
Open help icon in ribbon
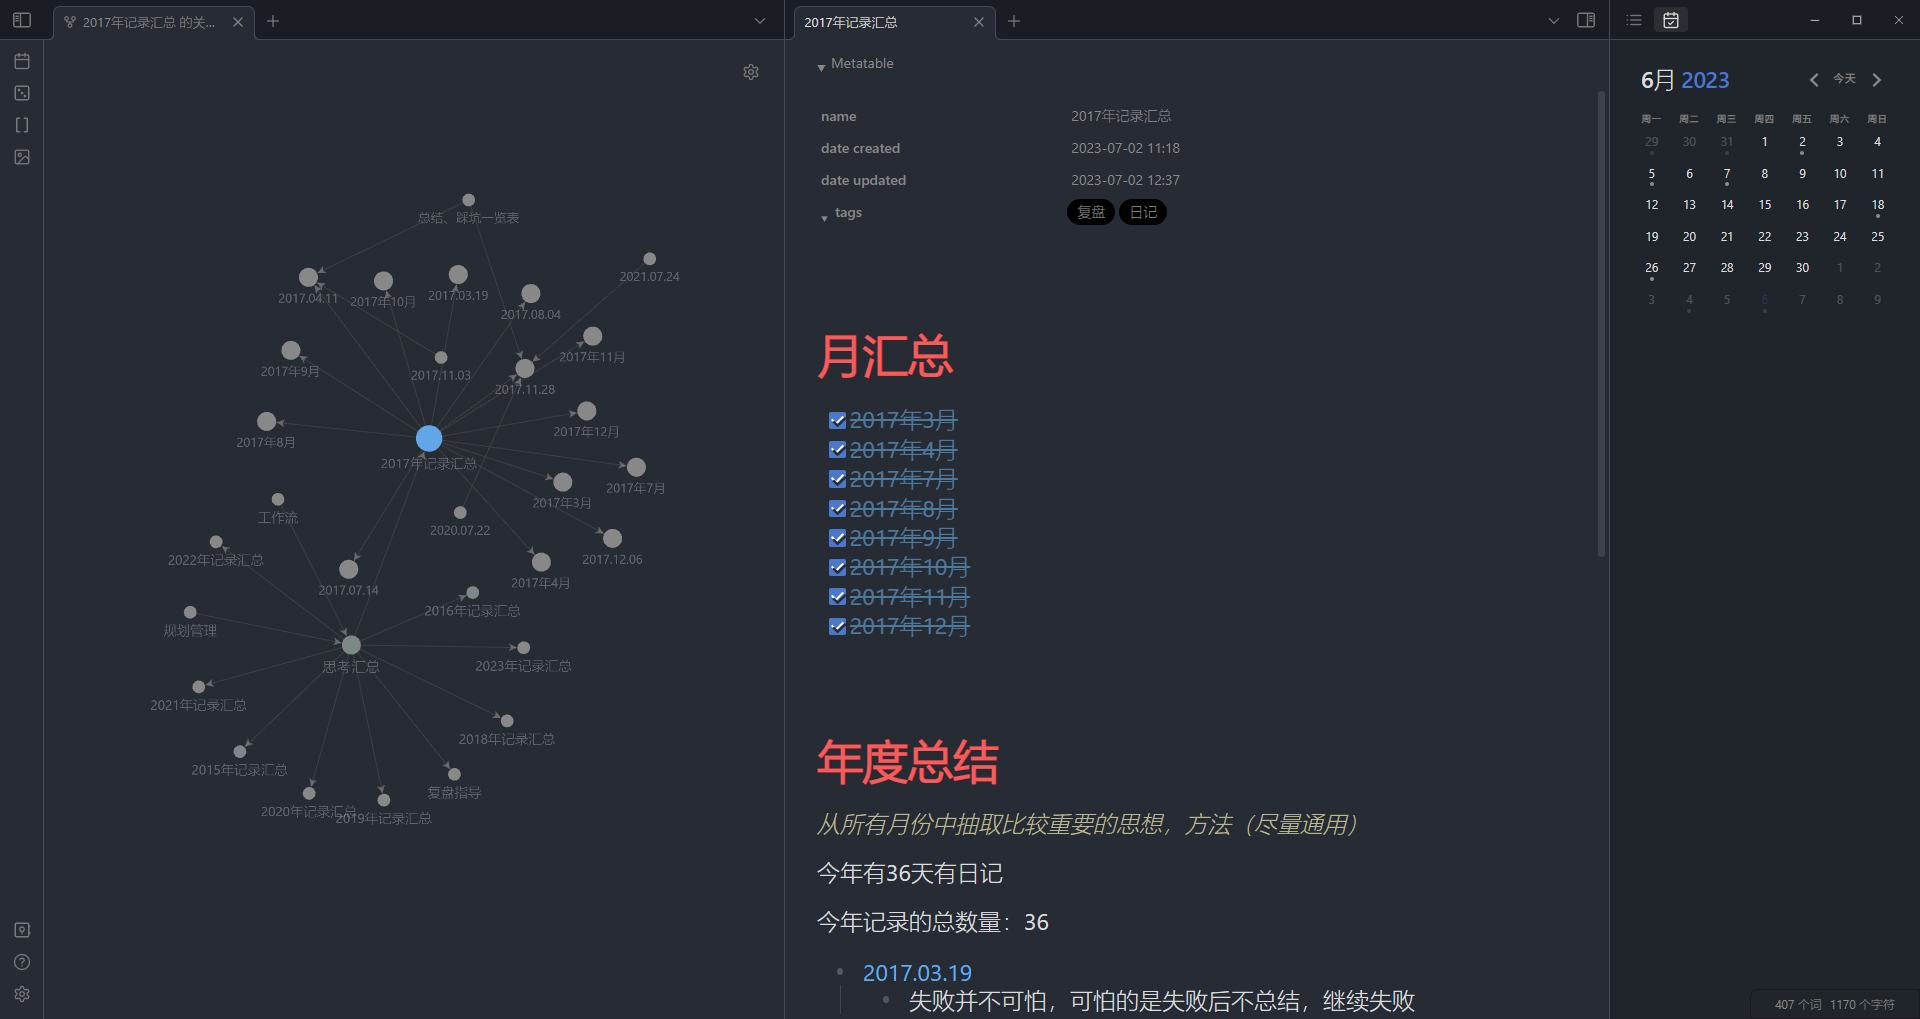22,962
